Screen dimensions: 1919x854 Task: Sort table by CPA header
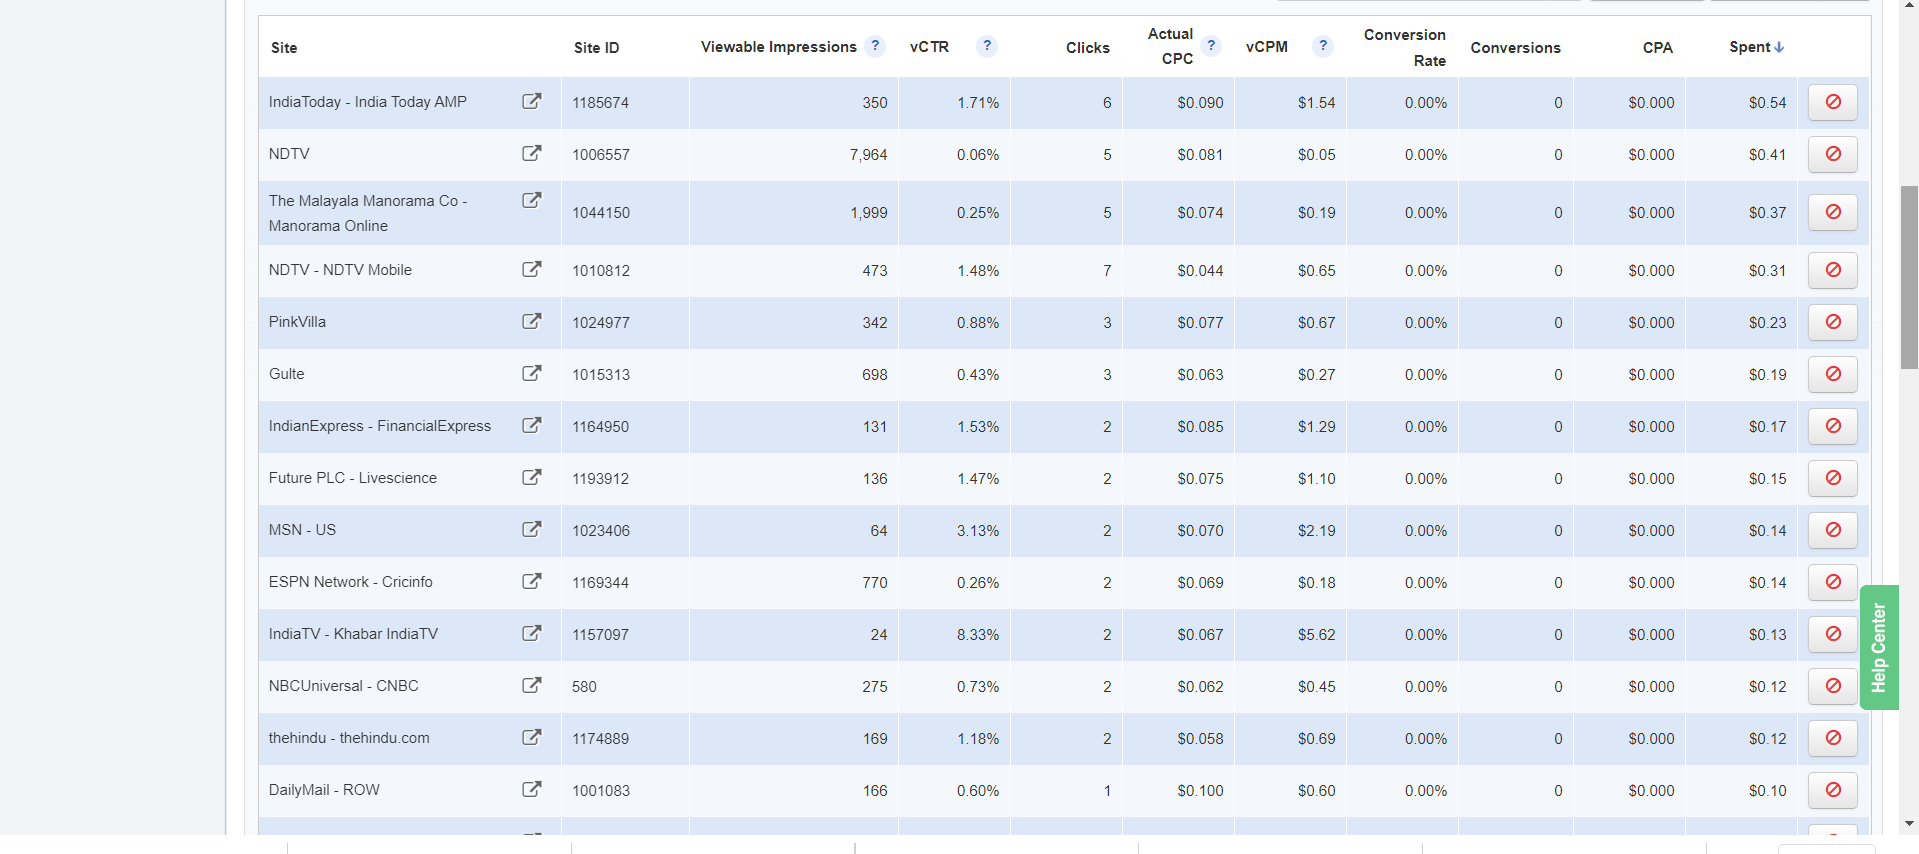(x=1657, y=47)
